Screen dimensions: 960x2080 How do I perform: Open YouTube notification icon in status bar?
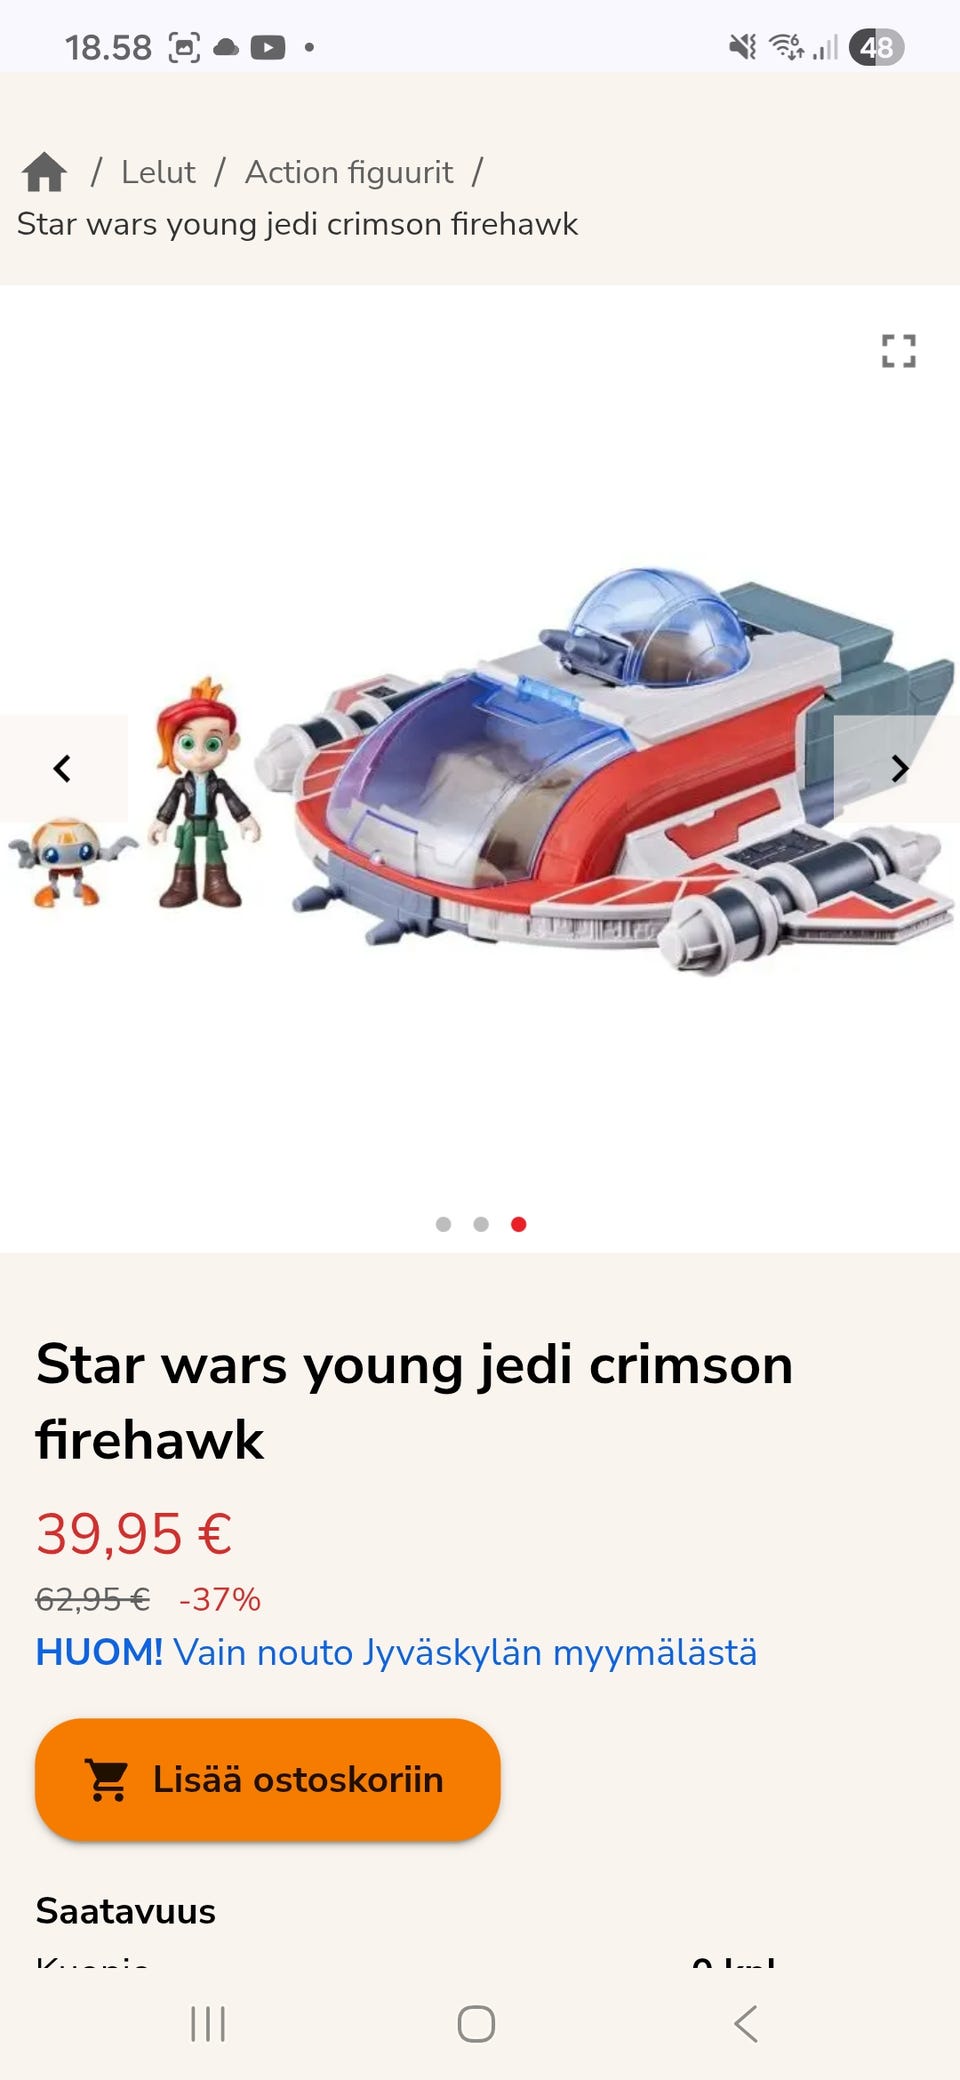click(x=268, y=47)
